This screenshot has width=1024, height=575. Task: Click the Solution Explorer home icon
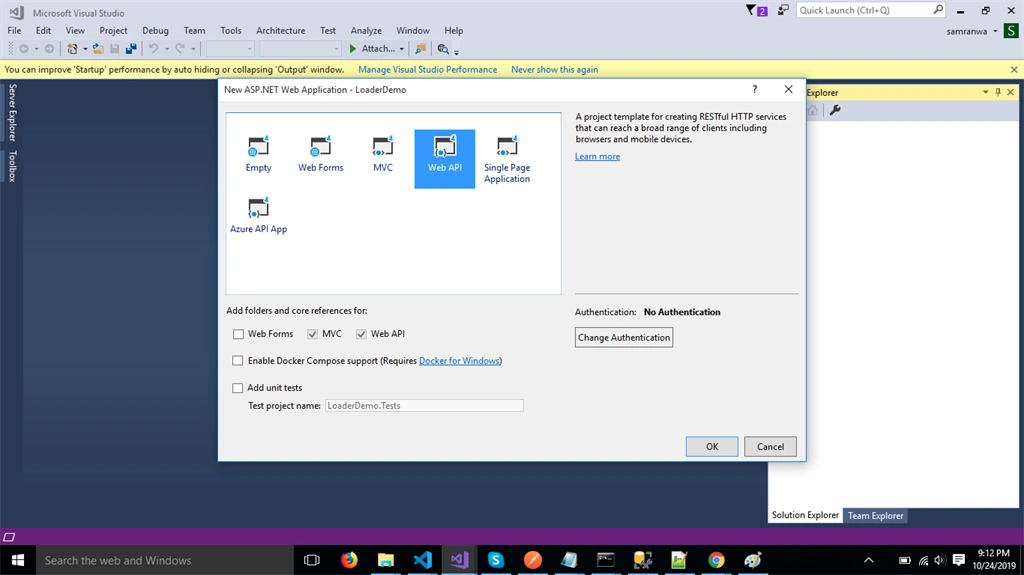pos(813,110)
